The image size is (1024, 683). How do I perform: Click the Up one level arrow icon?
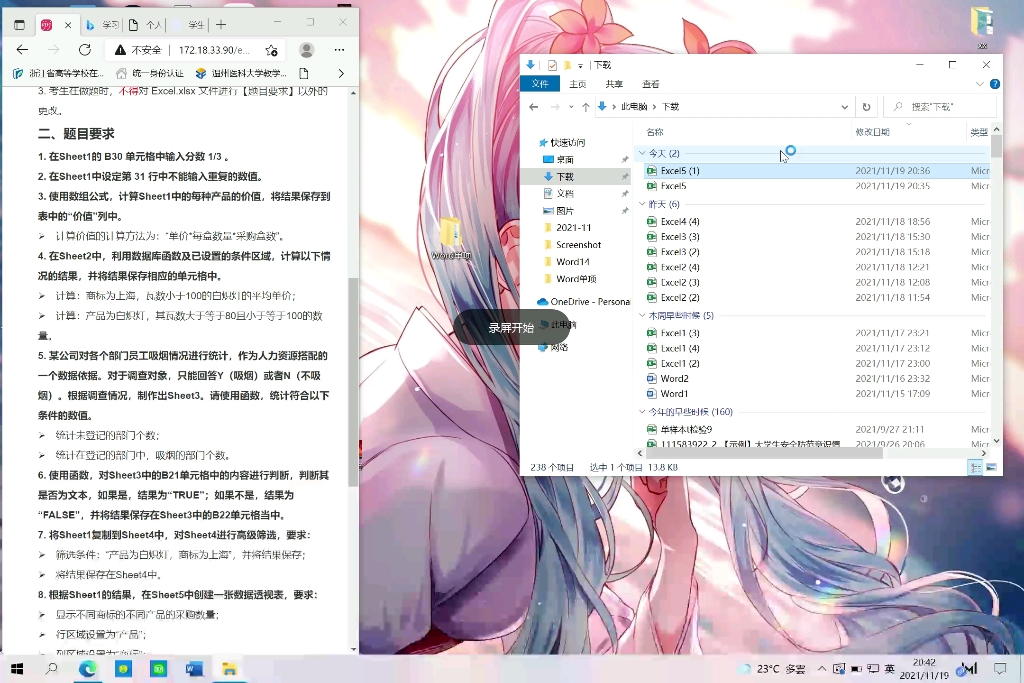pos(585,106)
